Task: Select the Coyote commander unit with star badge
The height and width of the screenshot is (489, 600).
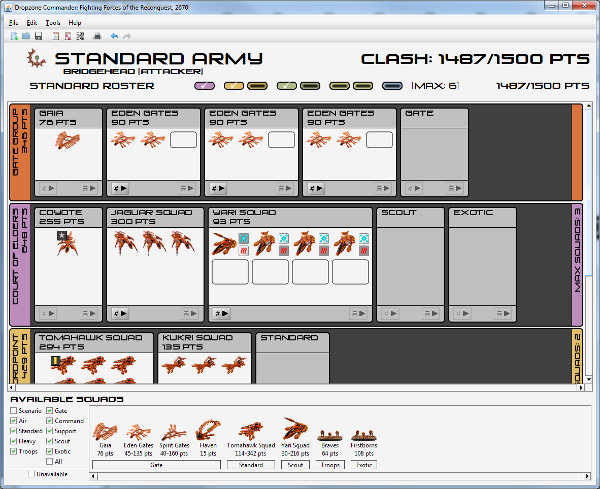Action: coord(67,243)
